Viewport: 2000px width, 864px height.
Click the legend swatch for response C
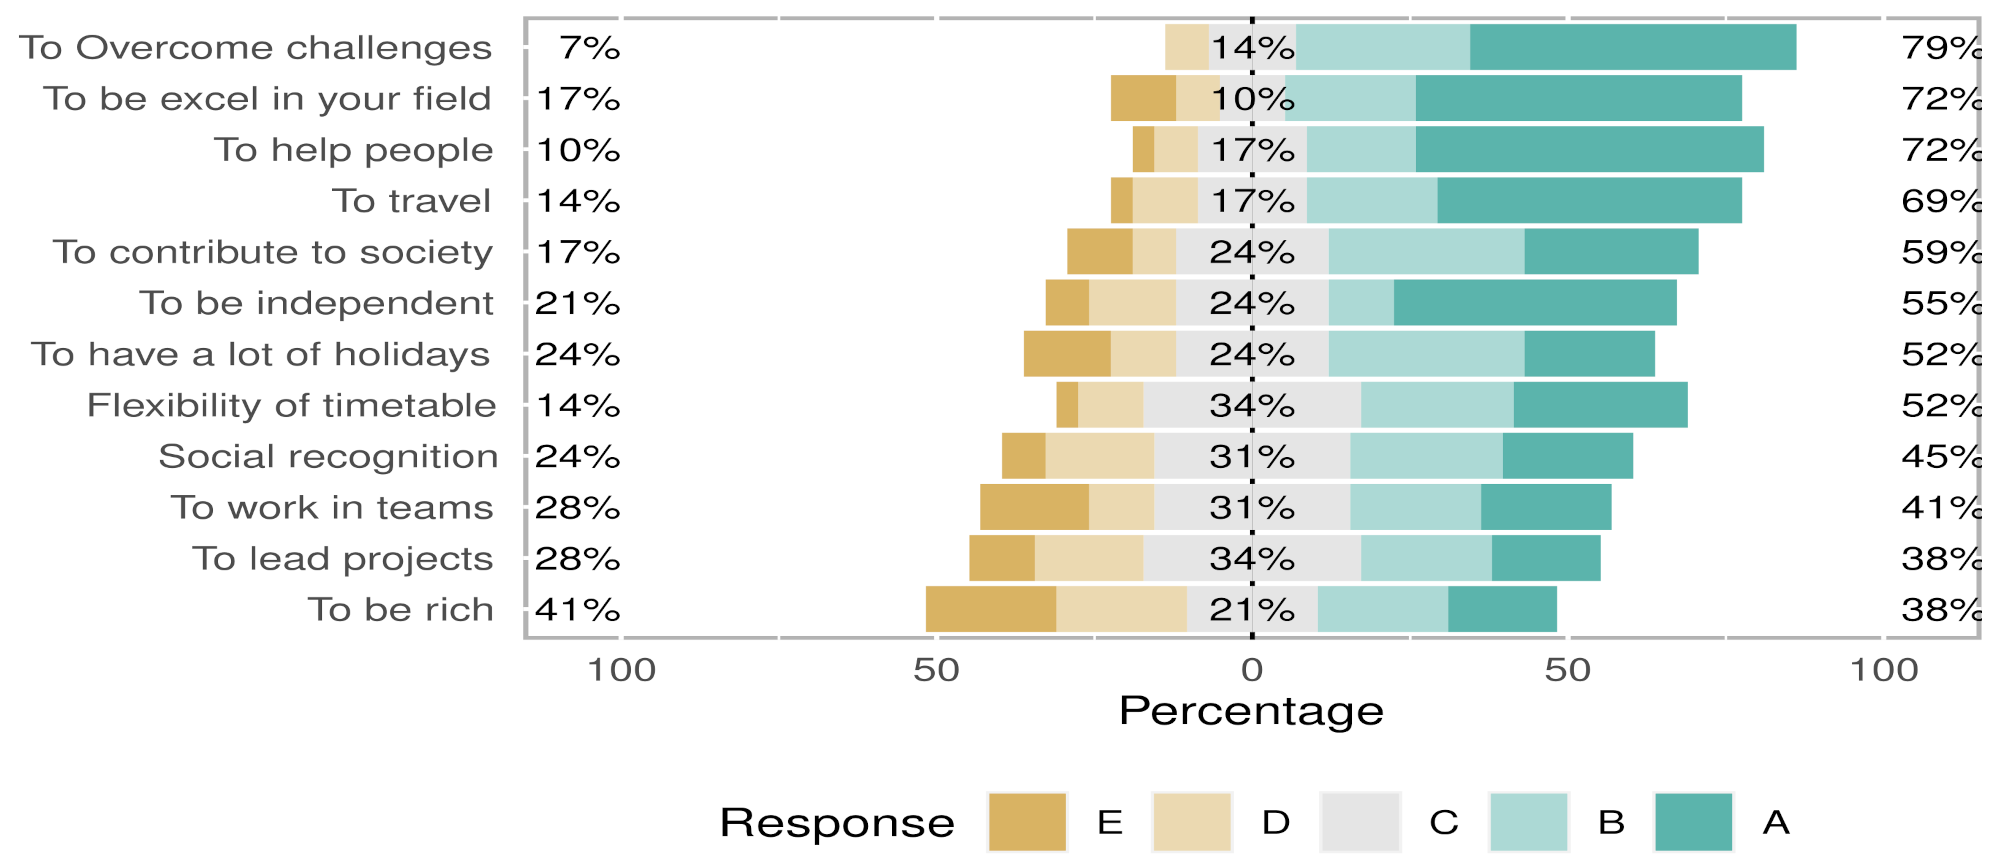[1360, 822]
